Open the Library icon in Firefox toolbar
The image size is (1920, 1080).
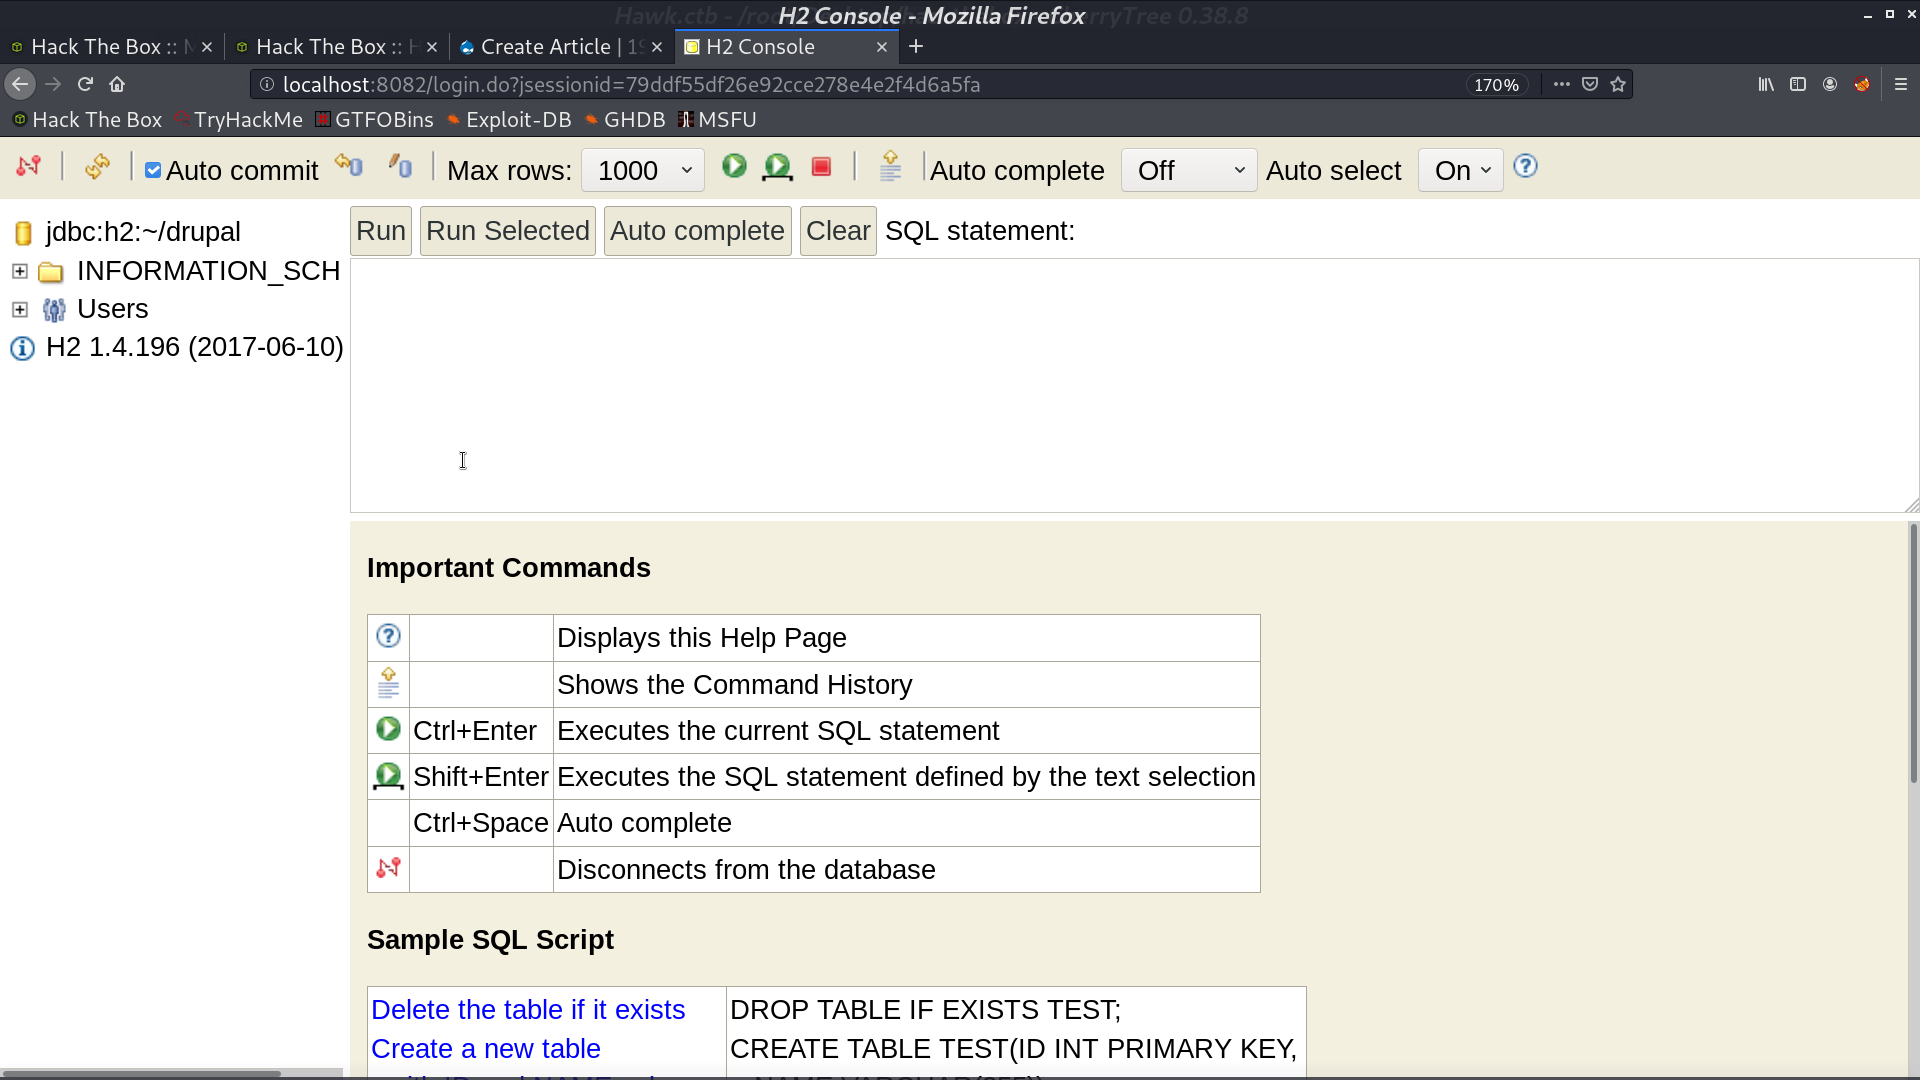coord(1766,85)
